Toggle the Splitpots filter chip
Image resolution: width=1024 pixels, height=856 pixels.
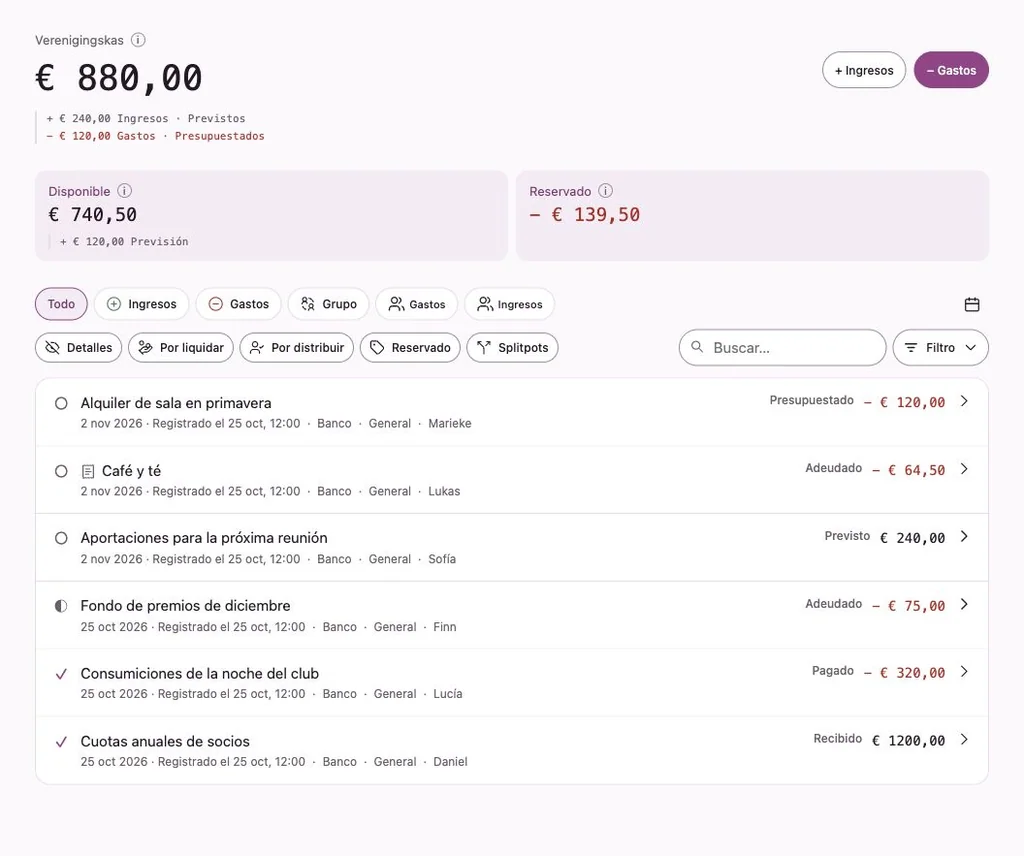(x=513, y=347)
